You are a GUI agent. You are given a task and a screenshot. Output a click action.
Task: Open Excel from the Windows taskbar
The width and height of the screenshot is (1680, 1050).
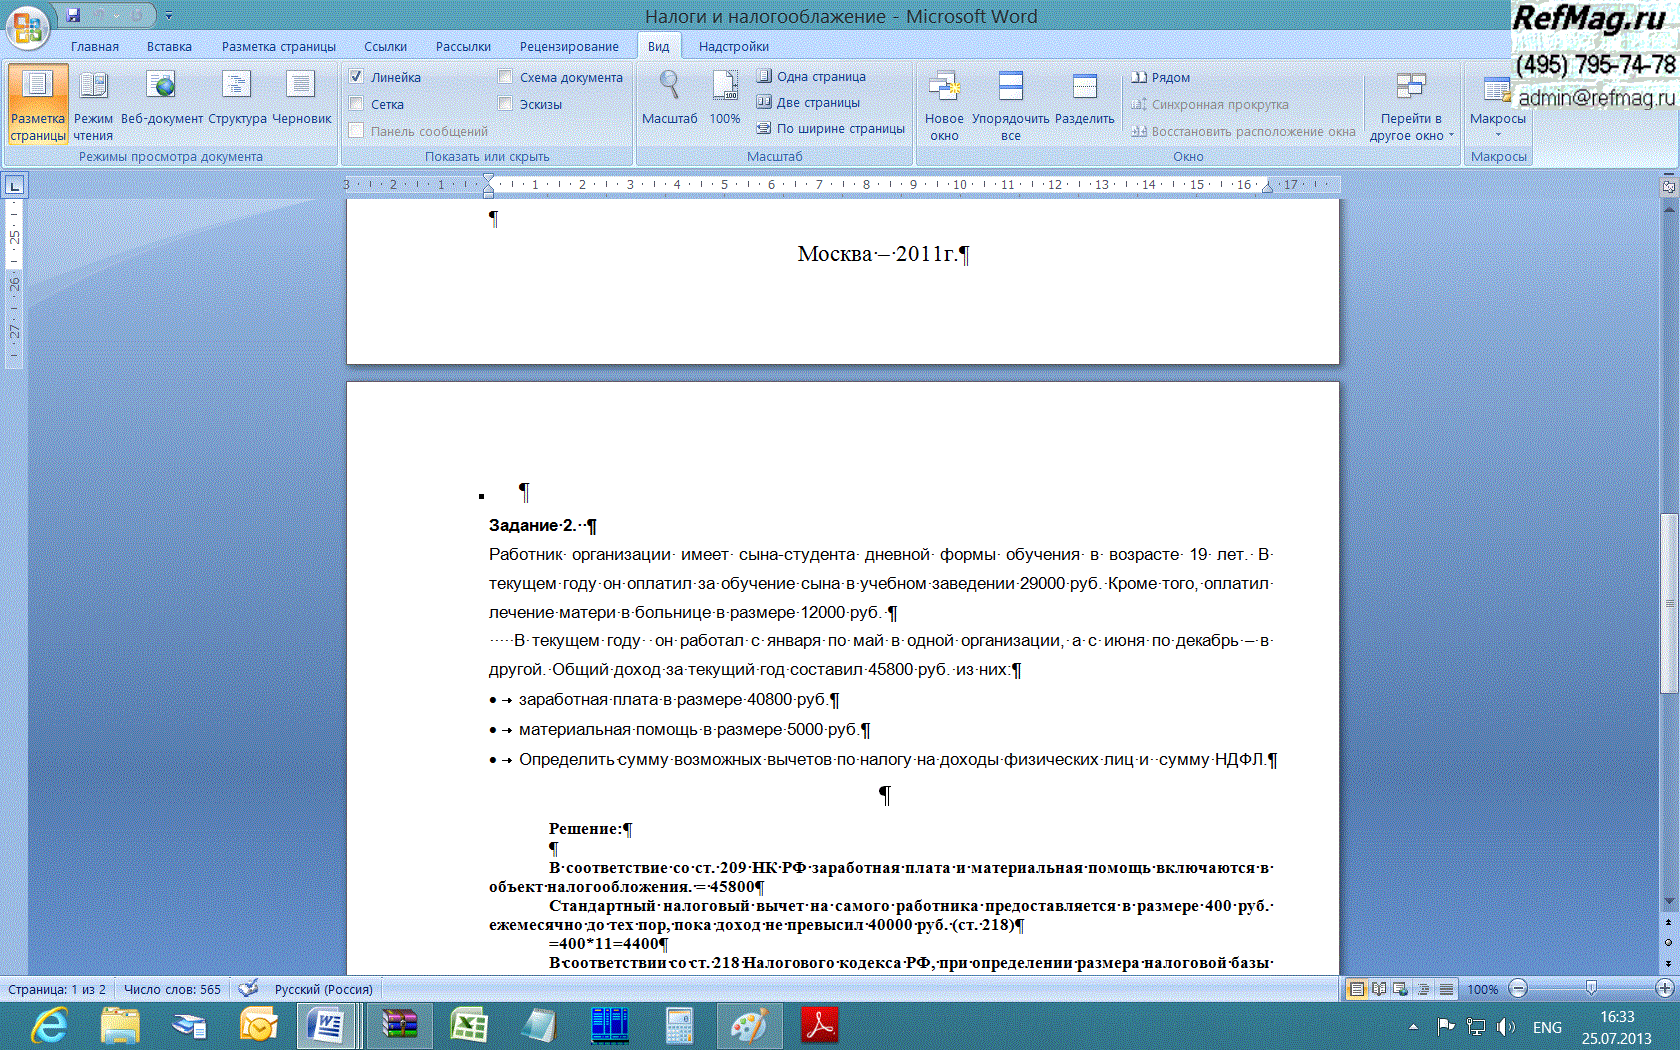coord(468,1026)
